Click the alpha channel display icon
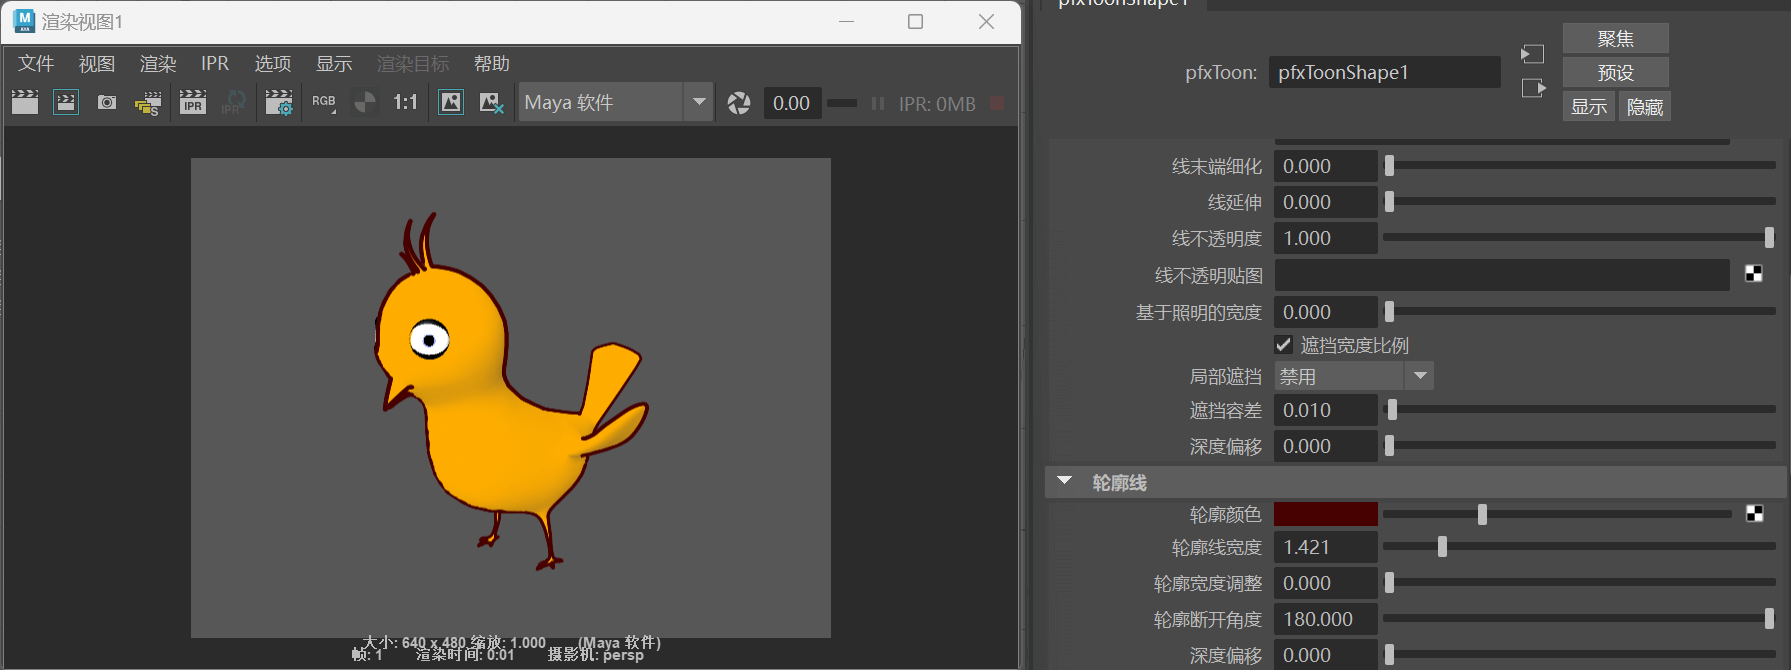The height and width of the screenshot is (670, 1791). coord(366,102)
